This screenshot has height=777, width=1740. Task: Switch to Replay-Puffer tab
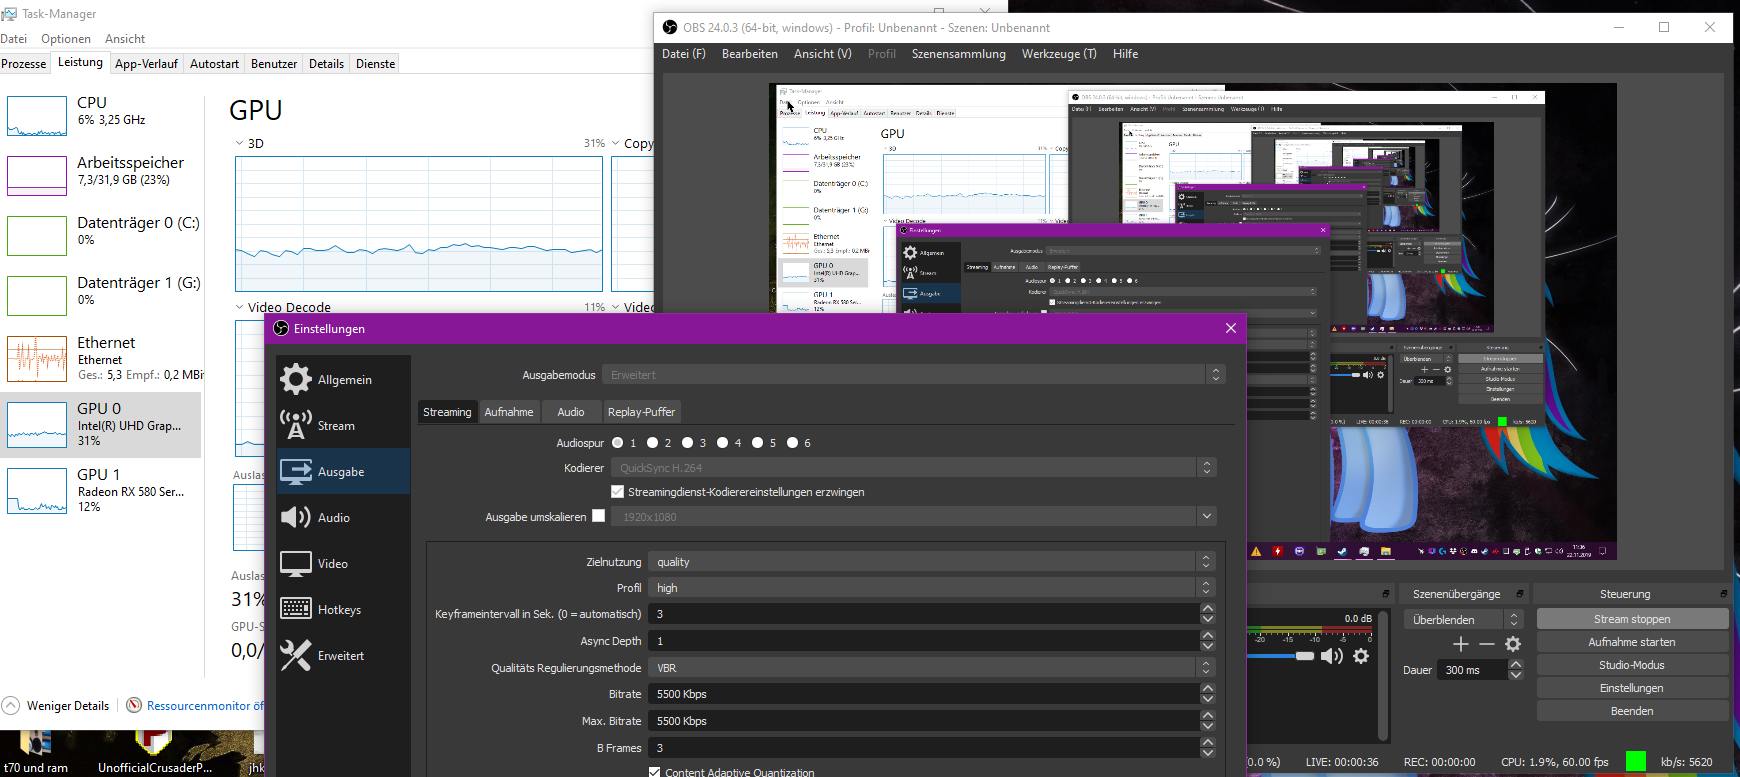pyautogui.click(x=641, y=412)
